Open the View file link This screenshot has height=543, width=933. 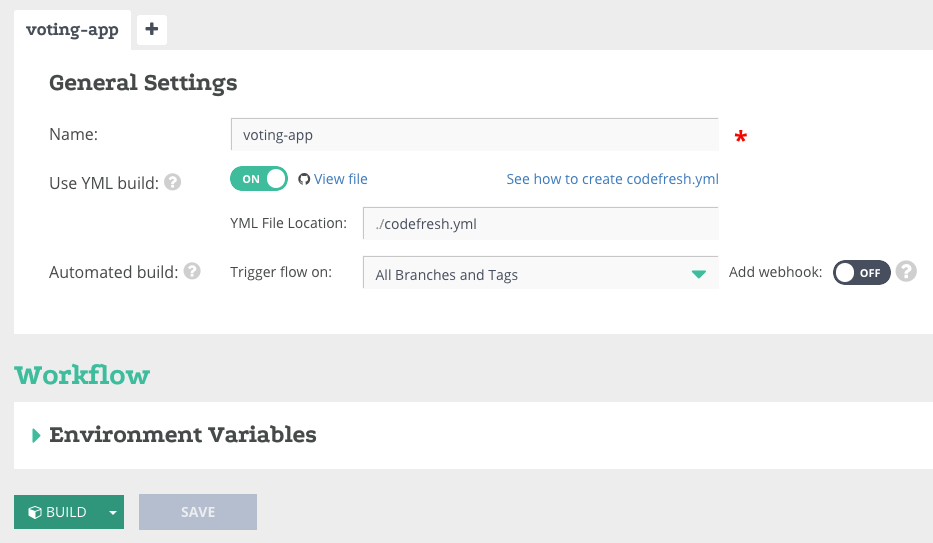341,179
